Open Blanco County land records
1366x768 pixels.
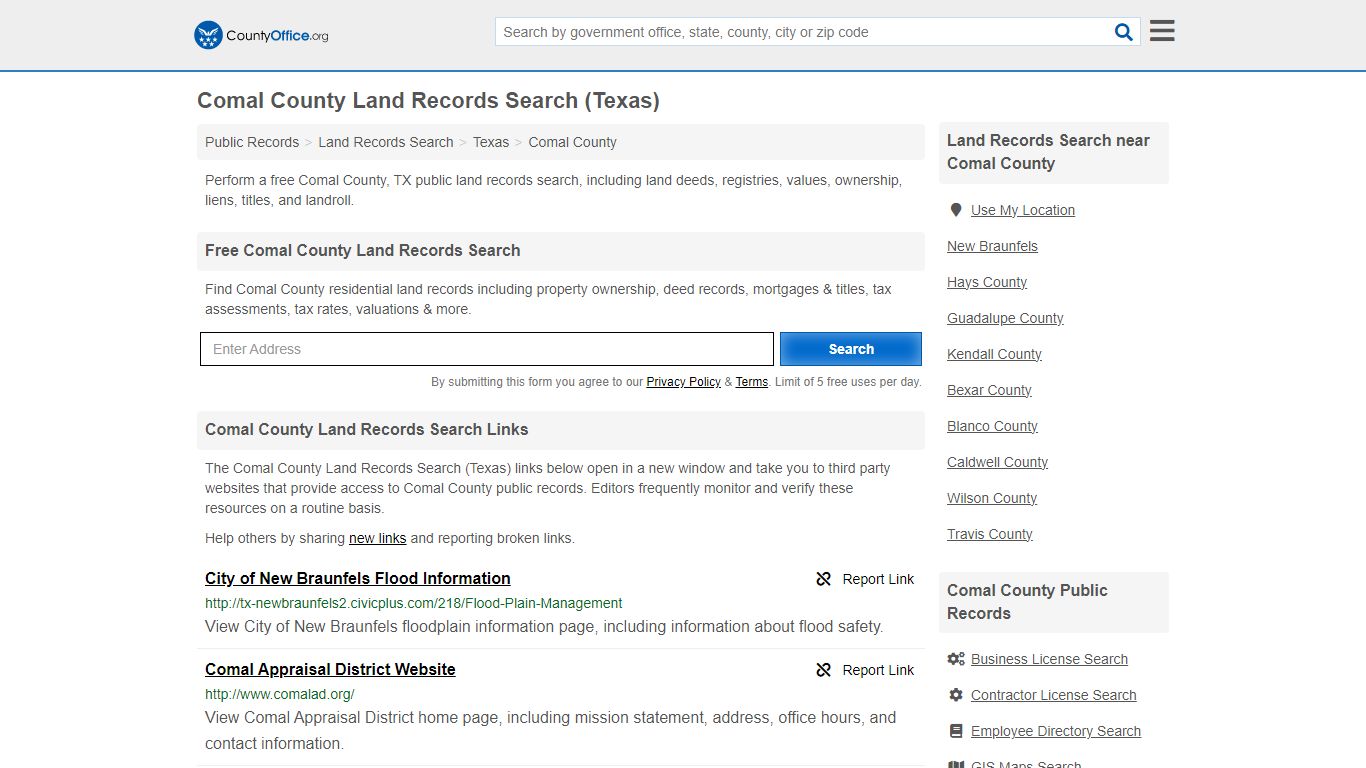pyautogui.click(x=992, y=426)
